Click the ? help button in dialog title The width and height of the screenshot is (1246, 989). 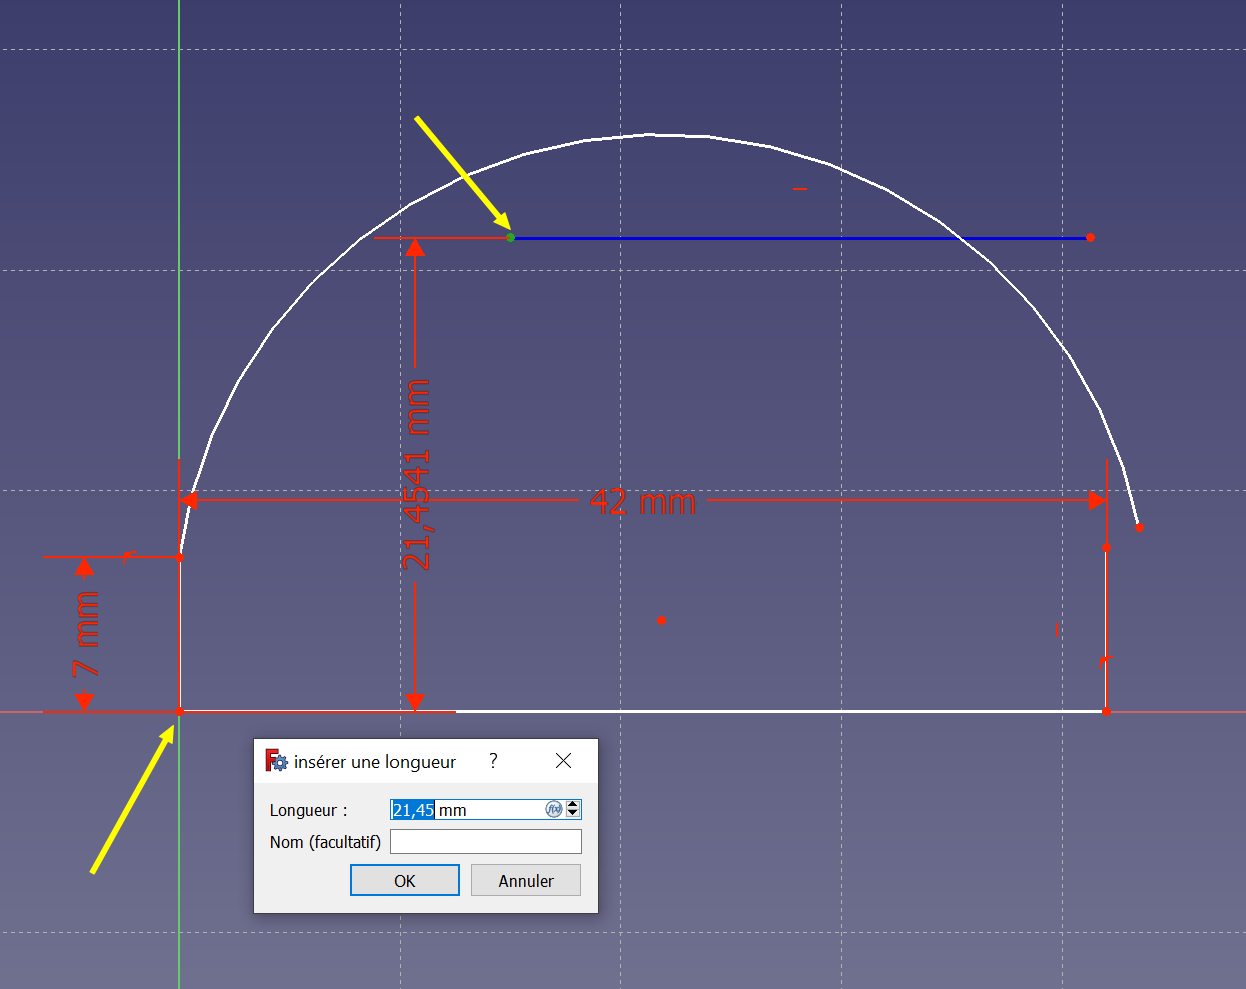[x=493, y=761]
